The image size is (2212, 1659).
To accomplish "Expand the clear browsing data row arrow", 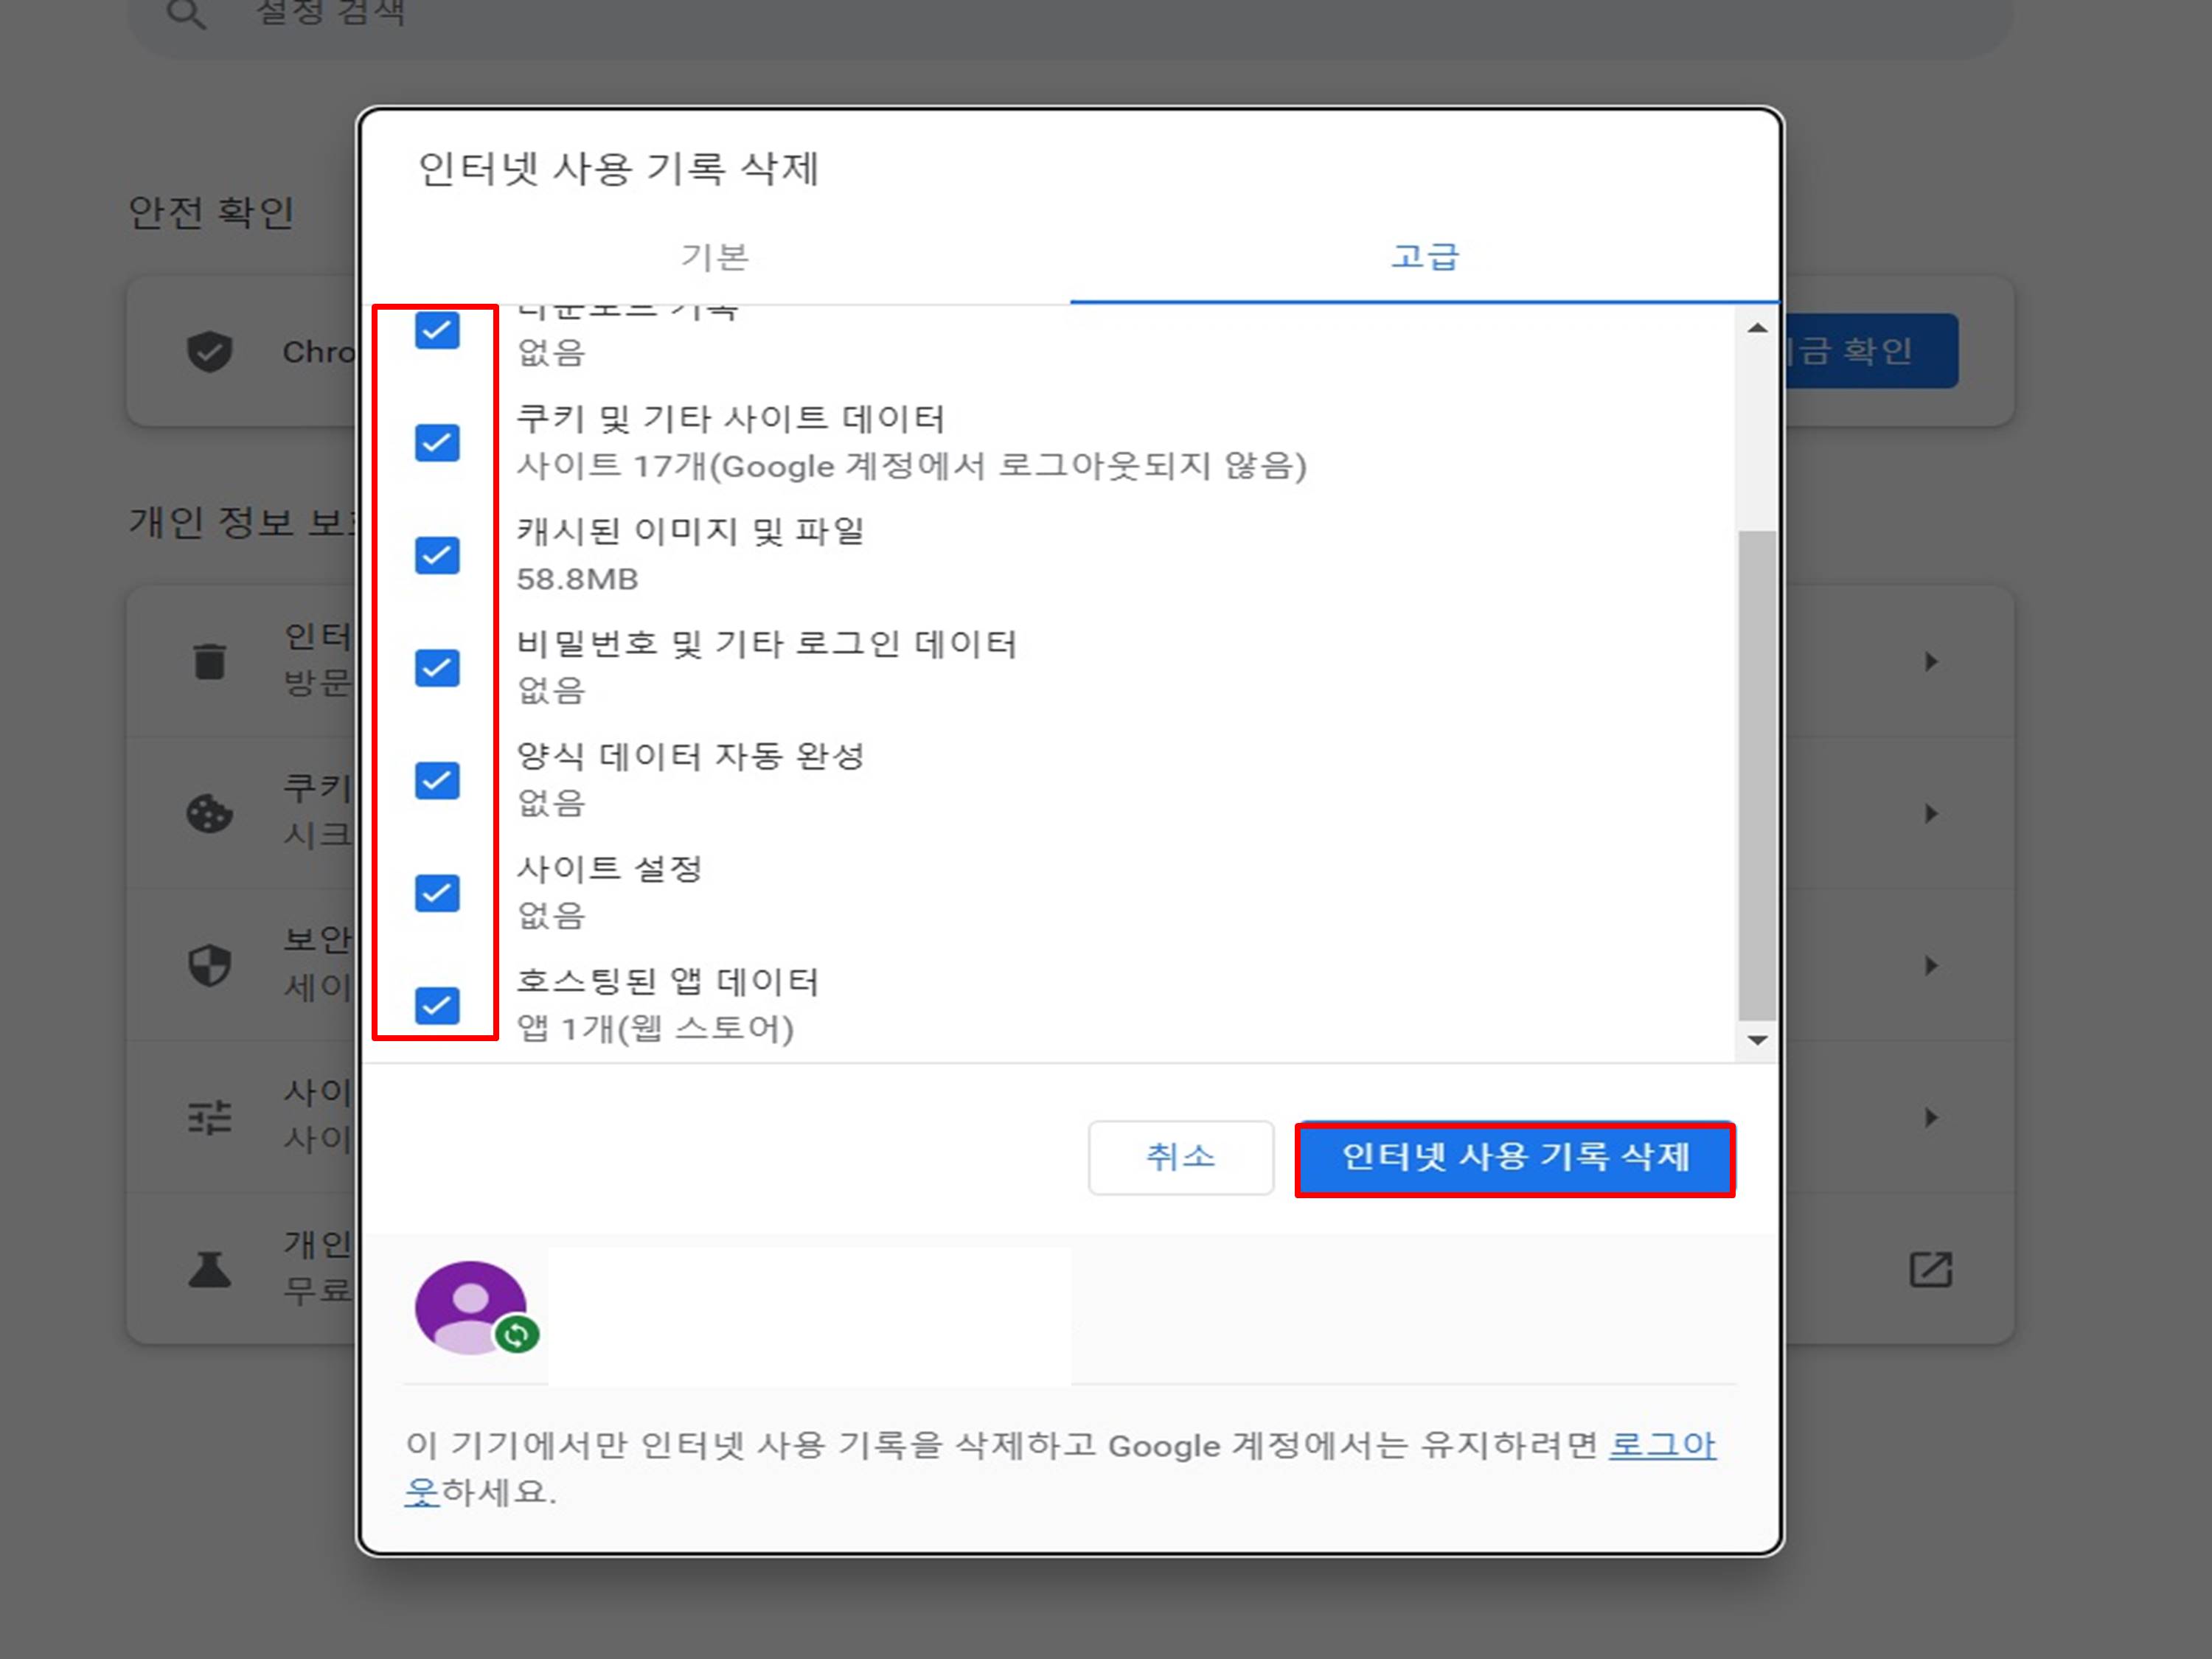I will pos(1931,661).
